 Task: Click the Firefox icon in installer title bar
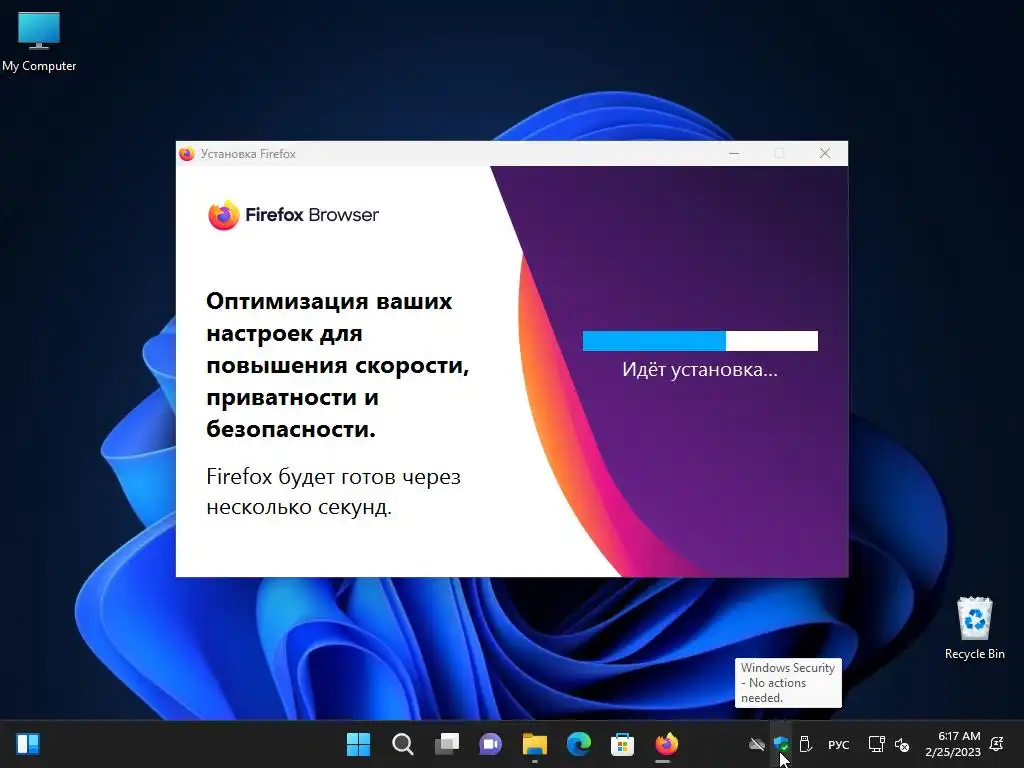pyautogui.click(x=187, y=153)
